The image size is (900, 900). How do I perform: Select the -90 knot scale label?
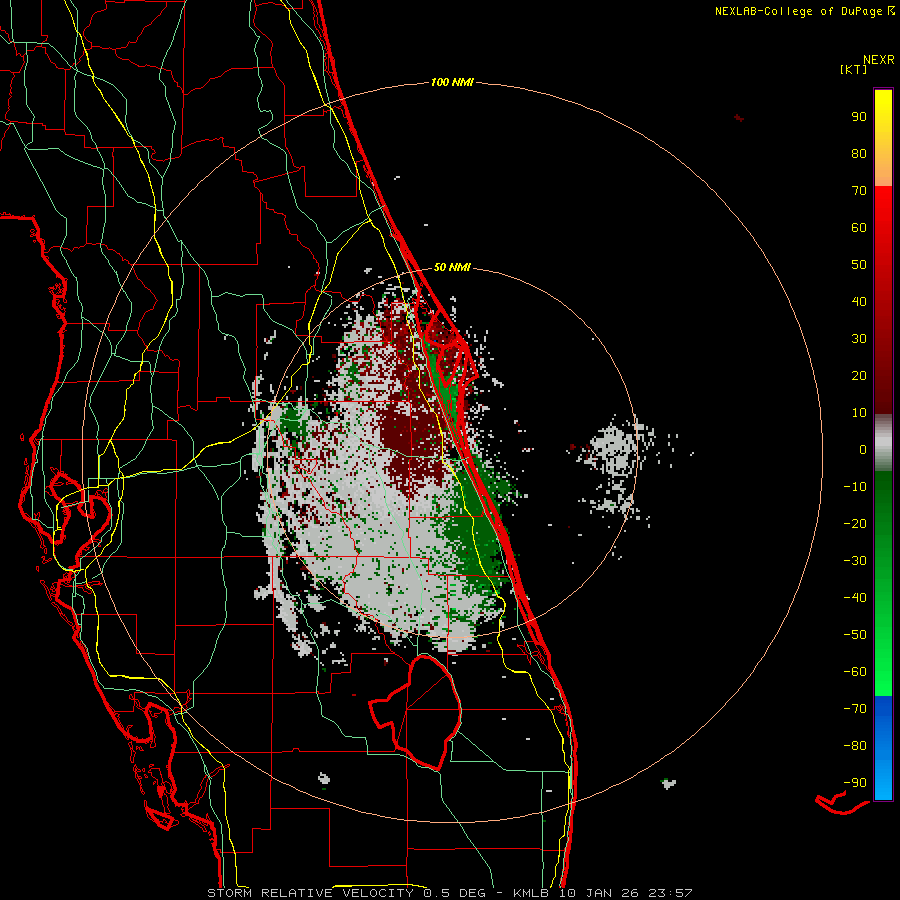pyautogui.click(x=855, y=783)
